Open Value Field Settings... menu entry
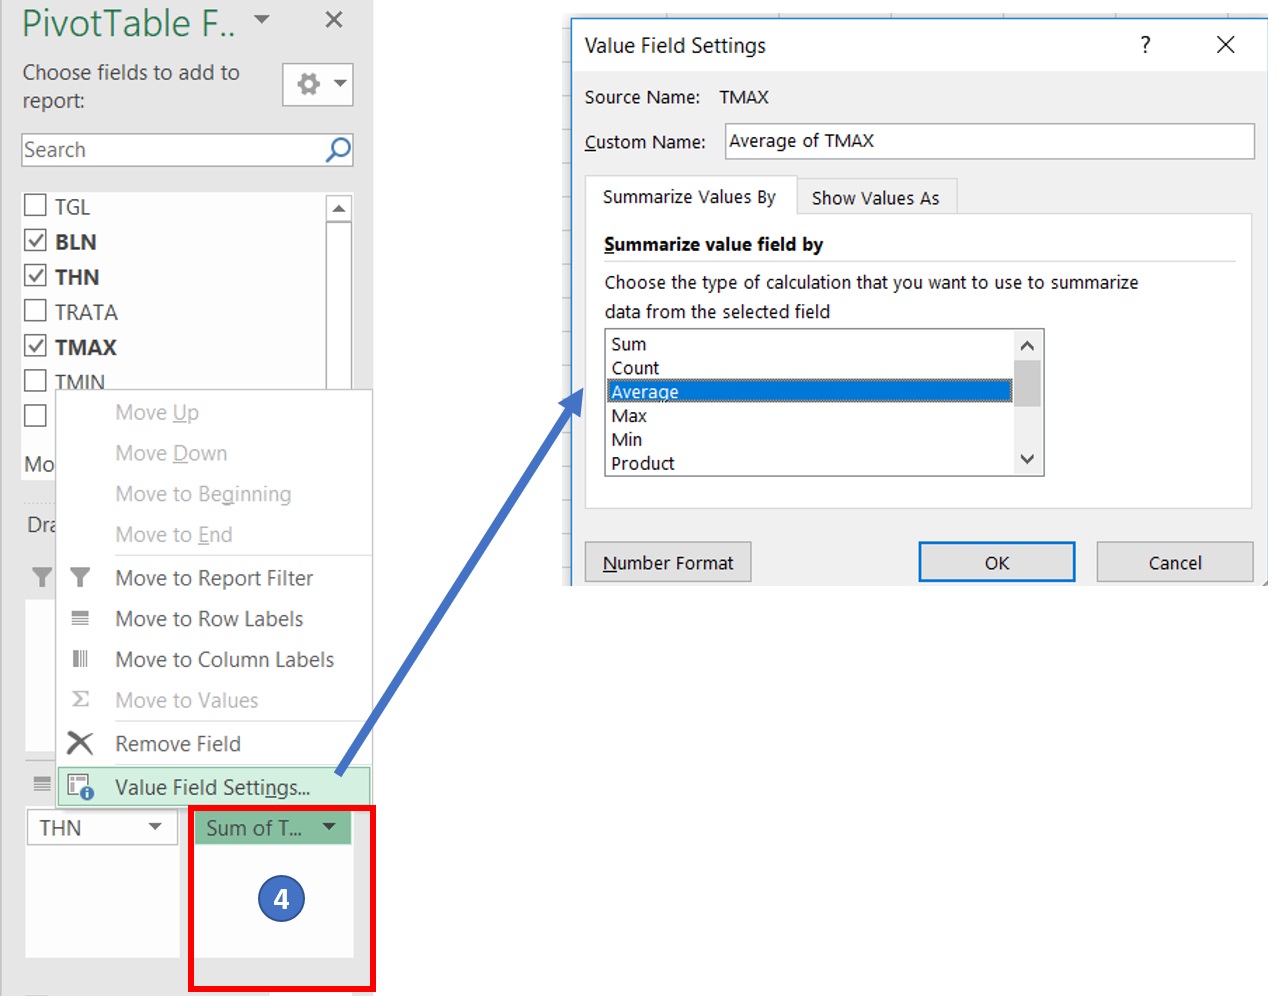This screenshot has width=1280, height=996. click(214, 787)
